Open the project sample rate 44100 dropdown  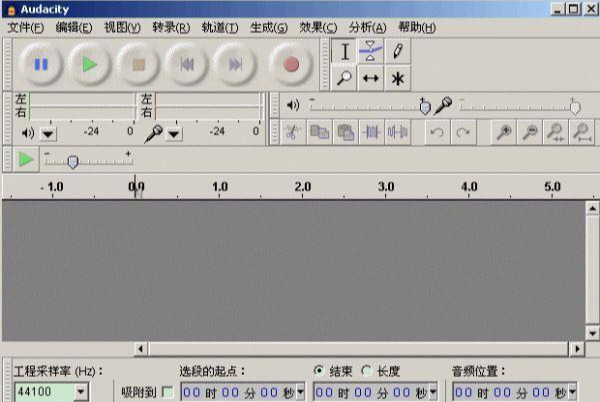point(81,392)
